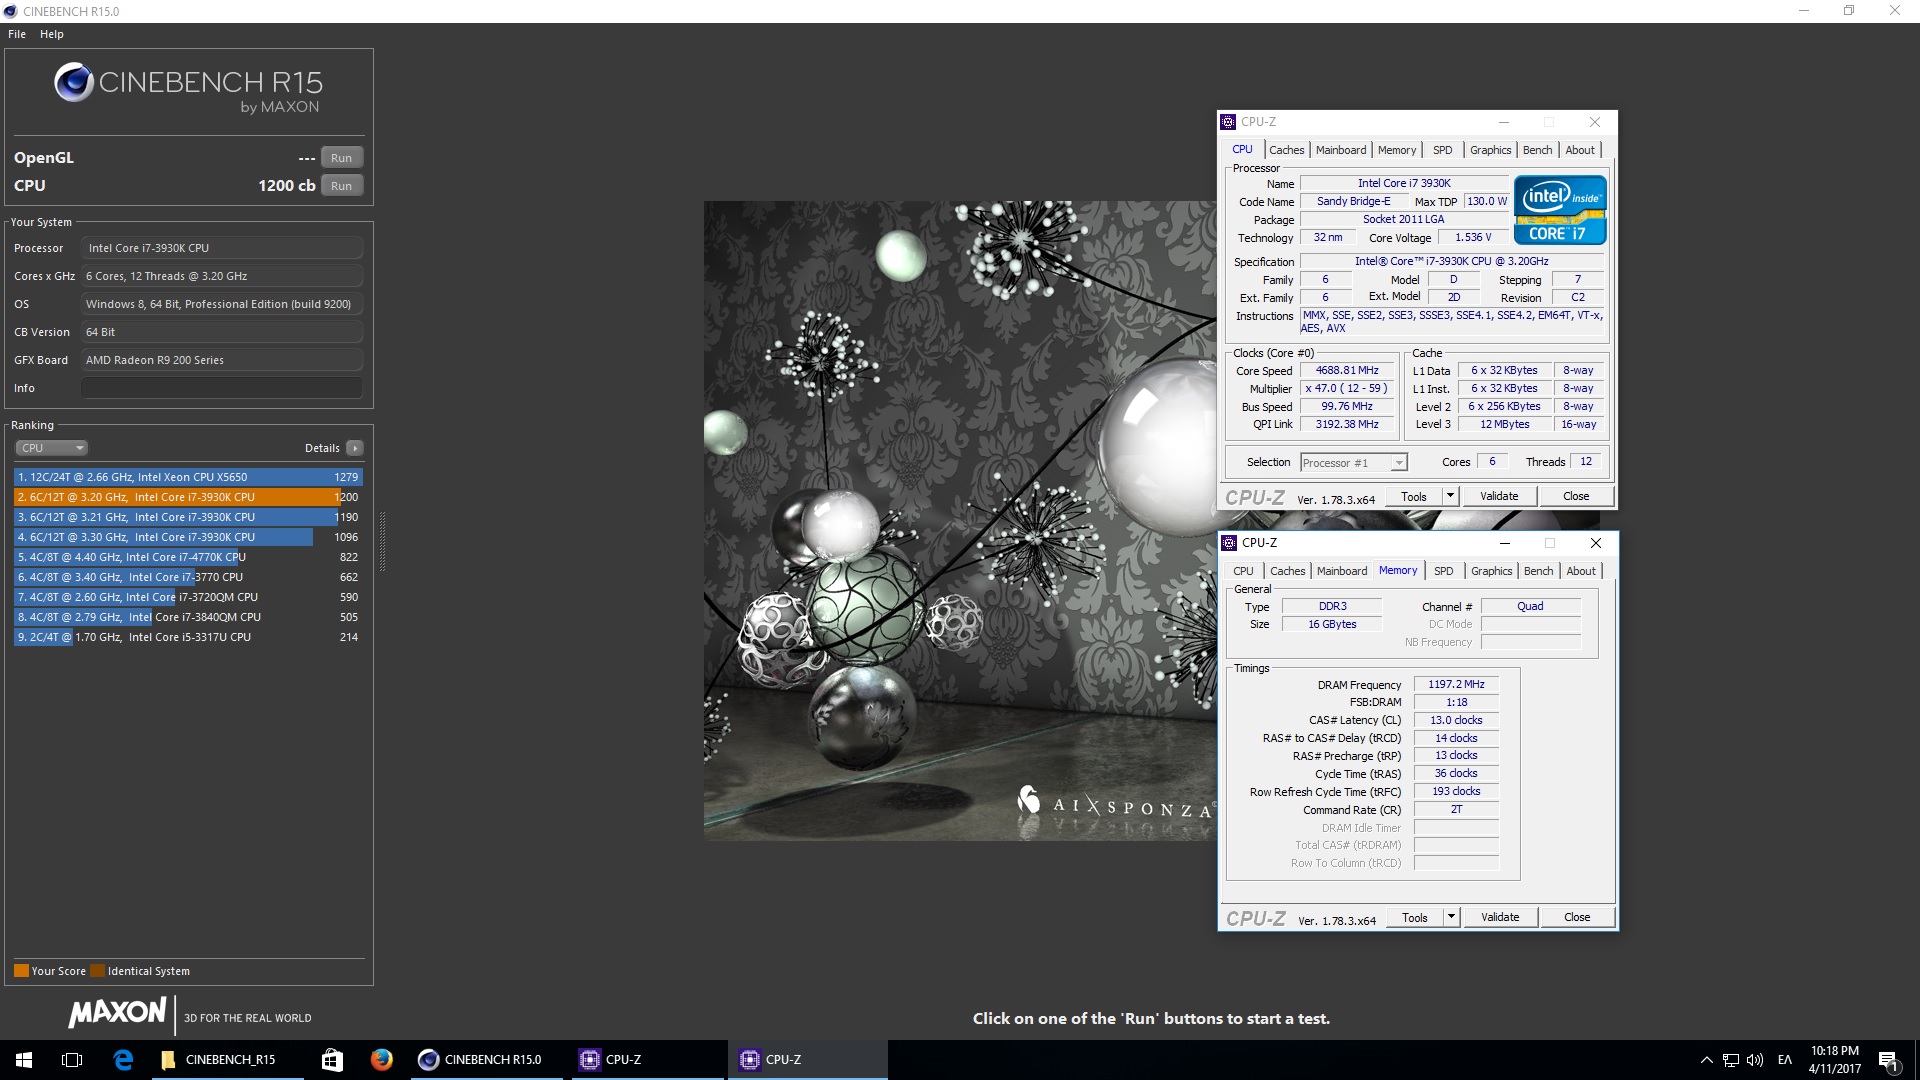Open Bench tab in lower CPU-Z window
The height and width of the screenshot is (1080, 1920).
(x=1539, y=571)
